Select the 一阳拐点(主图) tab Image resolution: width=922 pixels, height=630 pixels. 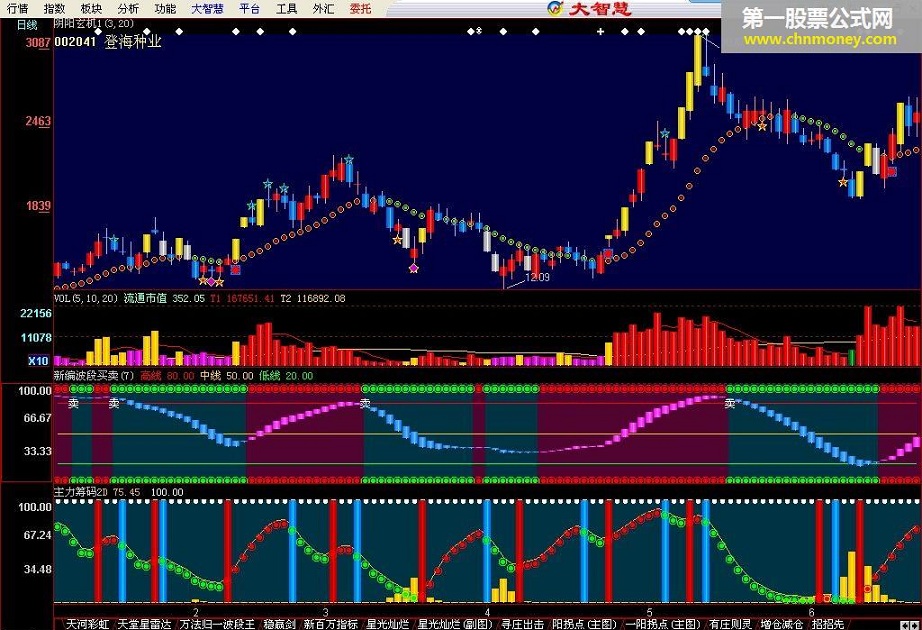click(663, 624)
